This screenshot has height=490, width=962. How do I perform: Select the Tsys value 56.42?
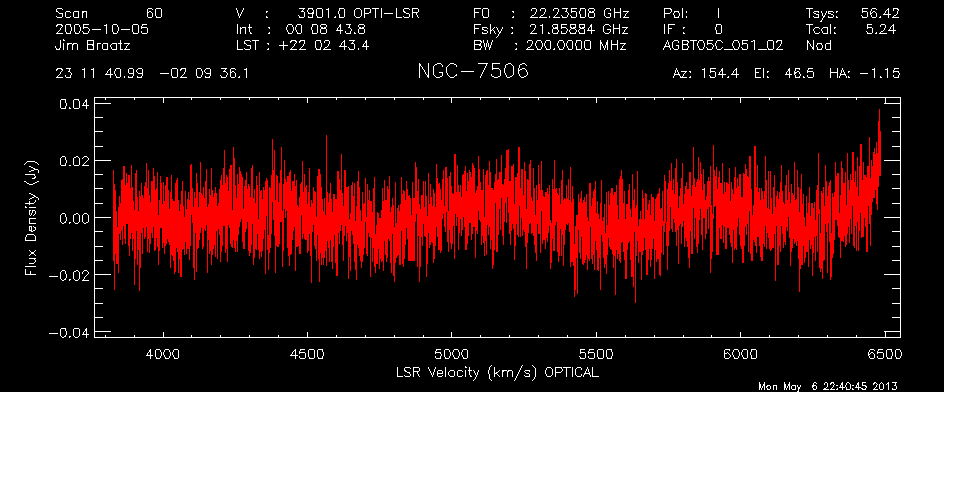click(x=880, y=13)
